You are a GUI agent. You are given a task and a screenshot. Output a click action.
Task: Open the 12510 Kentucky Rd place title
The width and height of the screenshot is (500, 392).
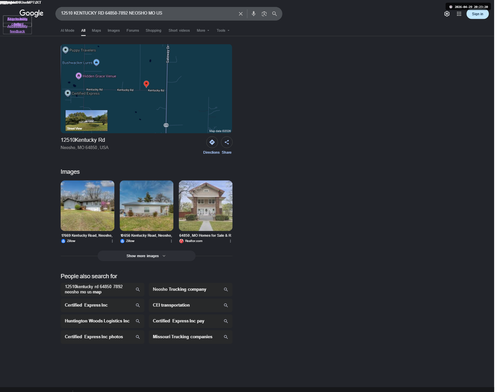83,140
